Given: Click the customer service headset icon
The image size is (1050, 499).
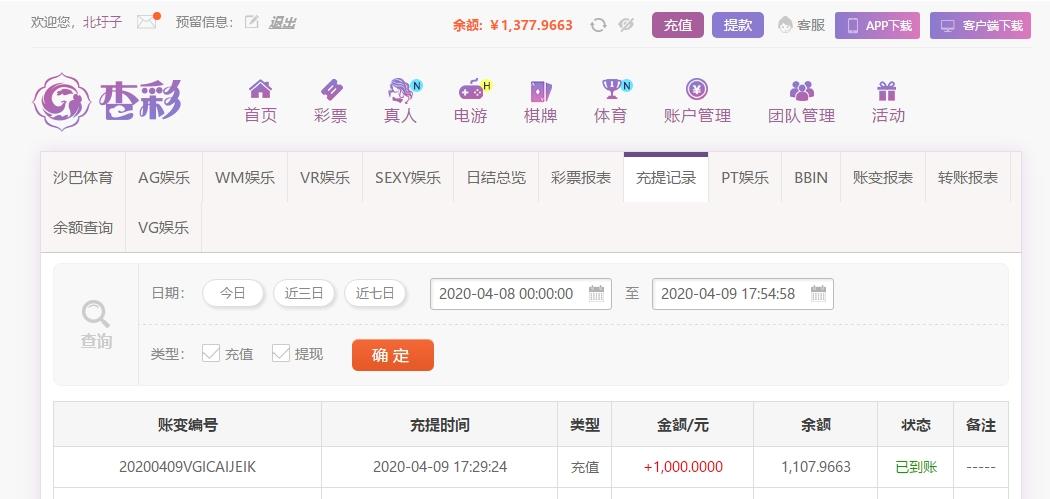Looking at the screenshot, I should point(785,25).
